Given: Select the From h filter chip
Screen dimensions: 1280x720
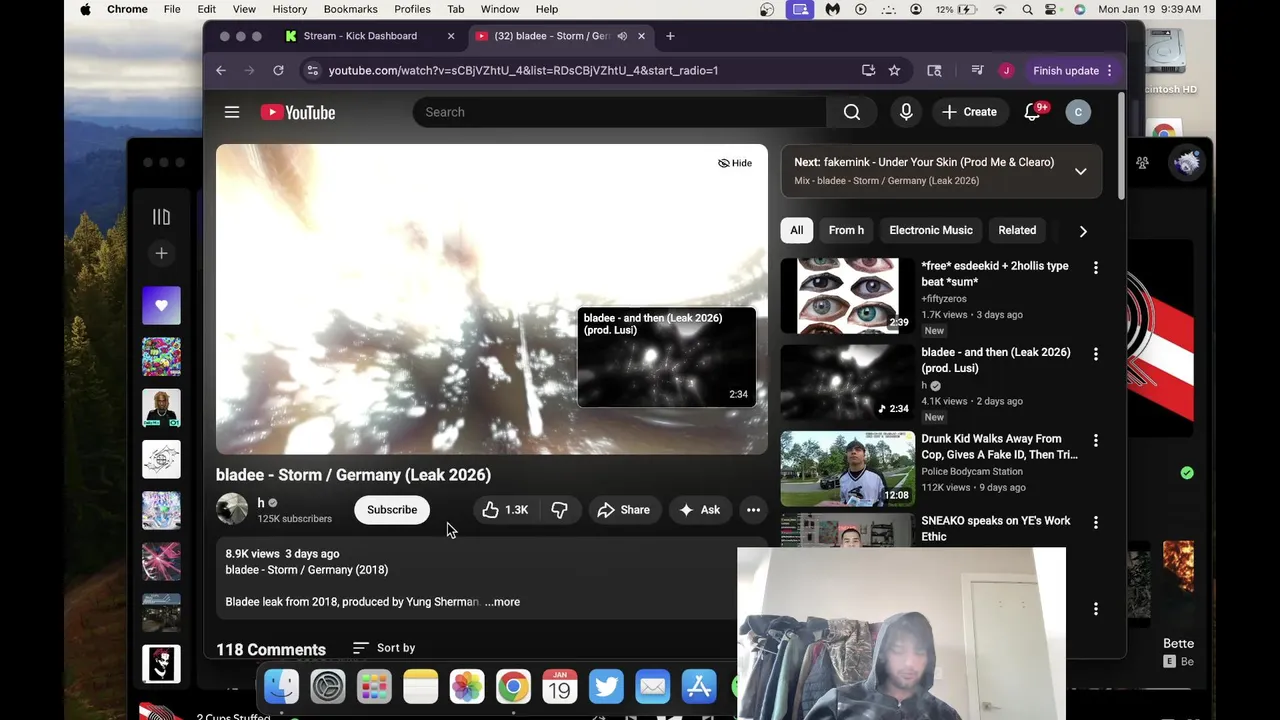Looking at the screenshot, I should (846, 230).
